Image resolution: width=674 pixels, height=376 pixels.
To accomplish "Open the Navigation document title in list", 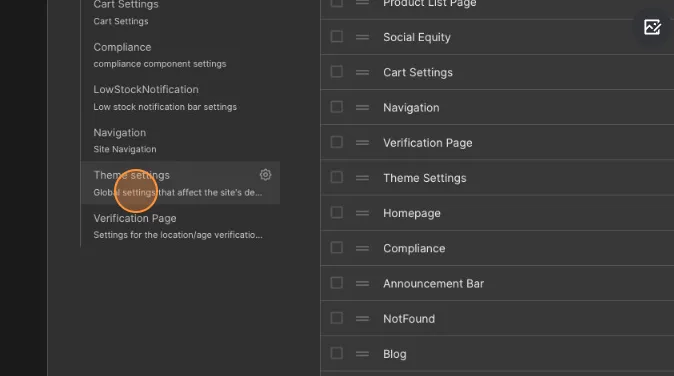I will (411, 108).
